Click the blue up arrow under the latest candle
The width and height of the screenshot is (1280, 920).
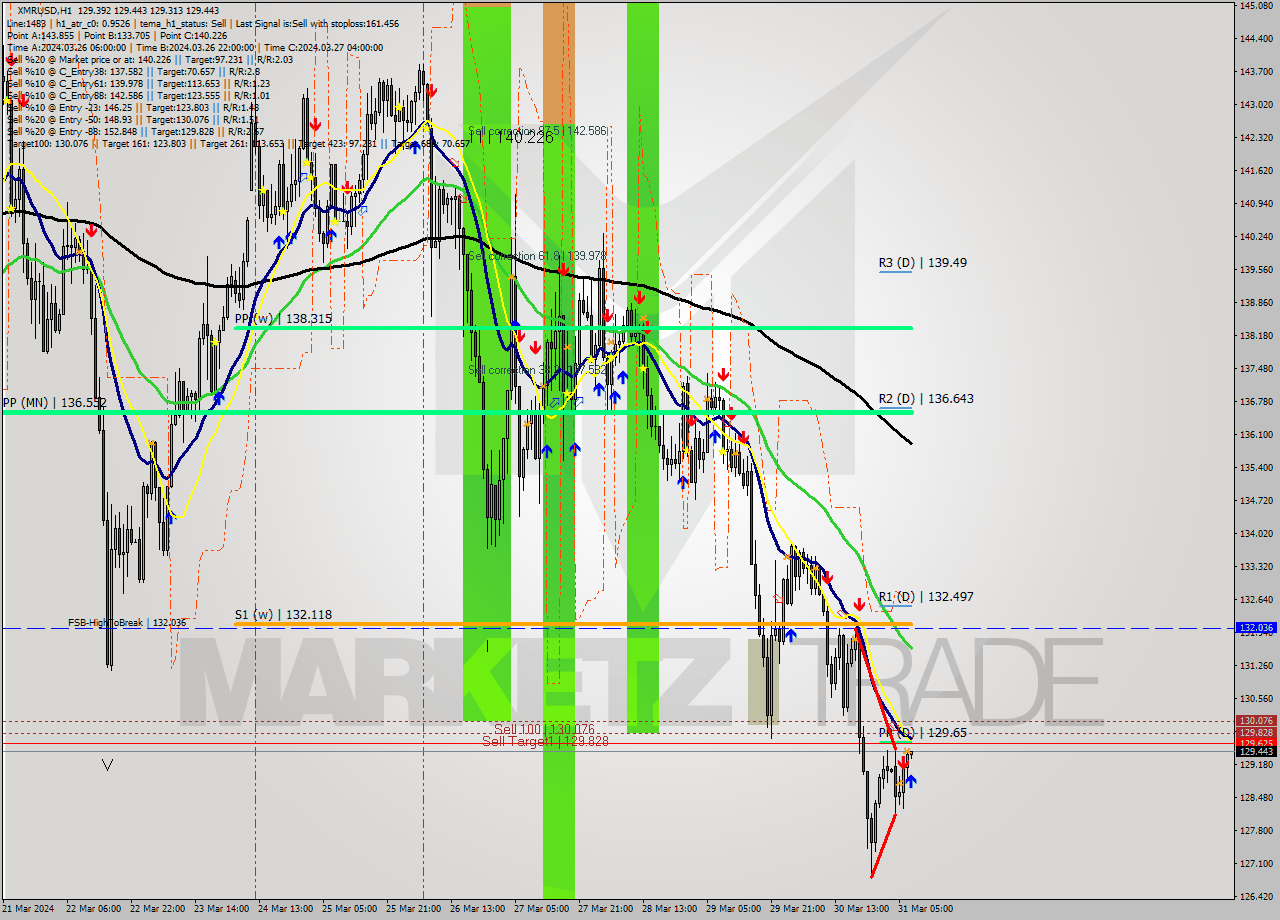[910, 780]
